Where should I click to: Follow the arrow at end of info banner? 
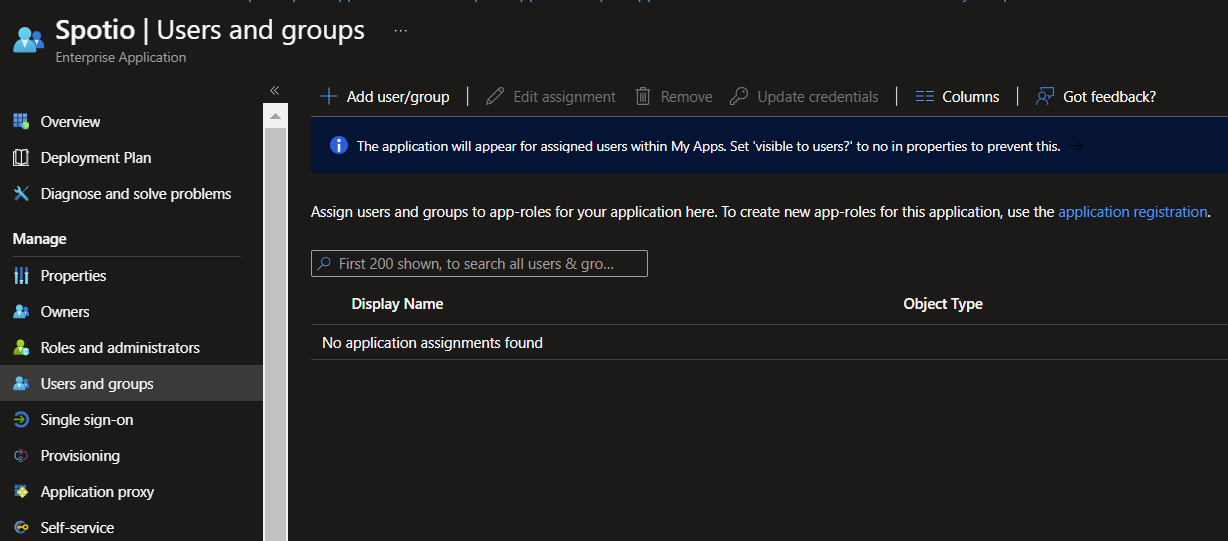click(1077, 146)
